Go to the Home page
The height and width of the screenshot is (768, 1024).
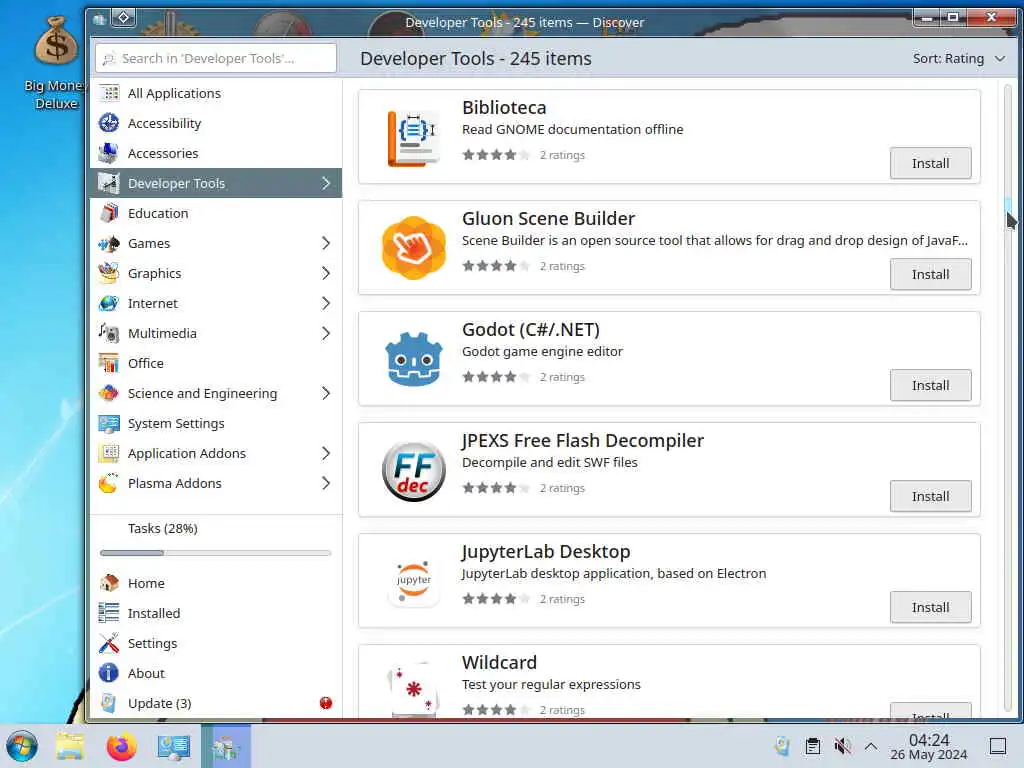tap(216, 583)
